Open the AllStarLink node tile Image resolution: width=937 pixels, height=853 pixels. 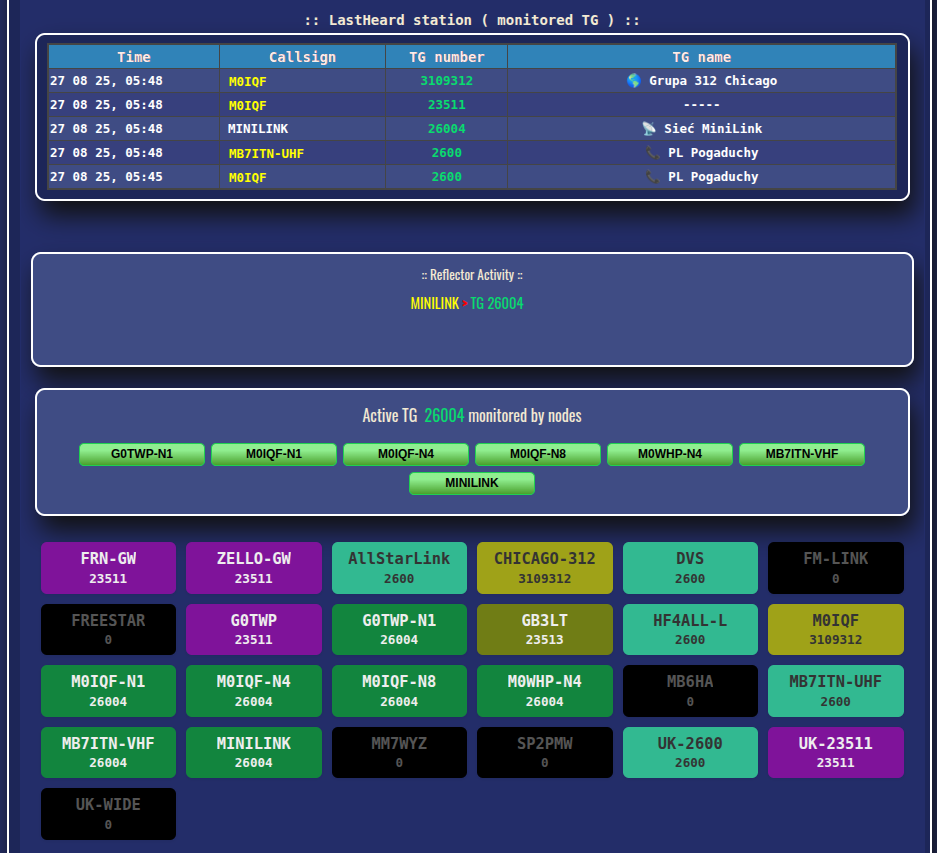pyautogui.click(x=399, y=568)
